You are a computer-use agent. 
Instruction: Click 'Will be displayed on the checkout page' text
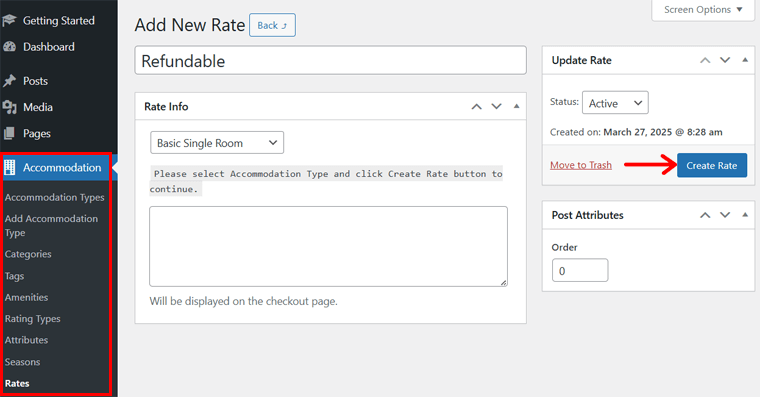[x=243, y=301]
